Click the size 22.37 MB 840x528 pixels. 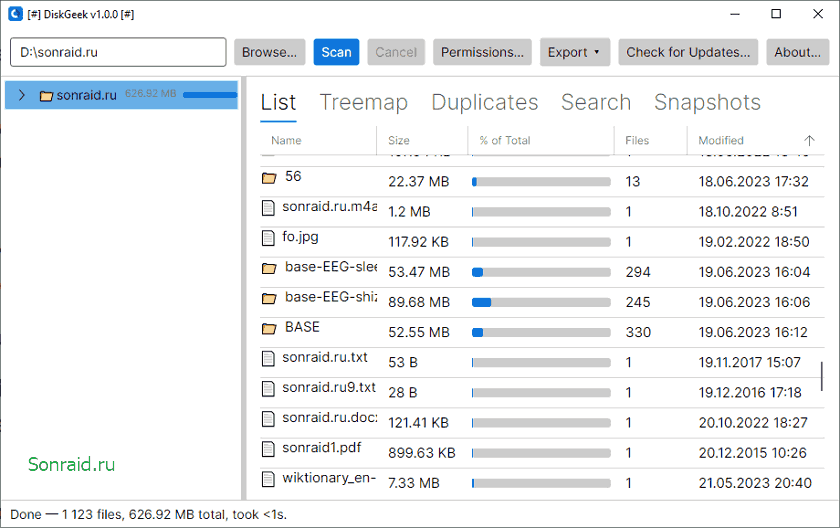coord(419,182)
